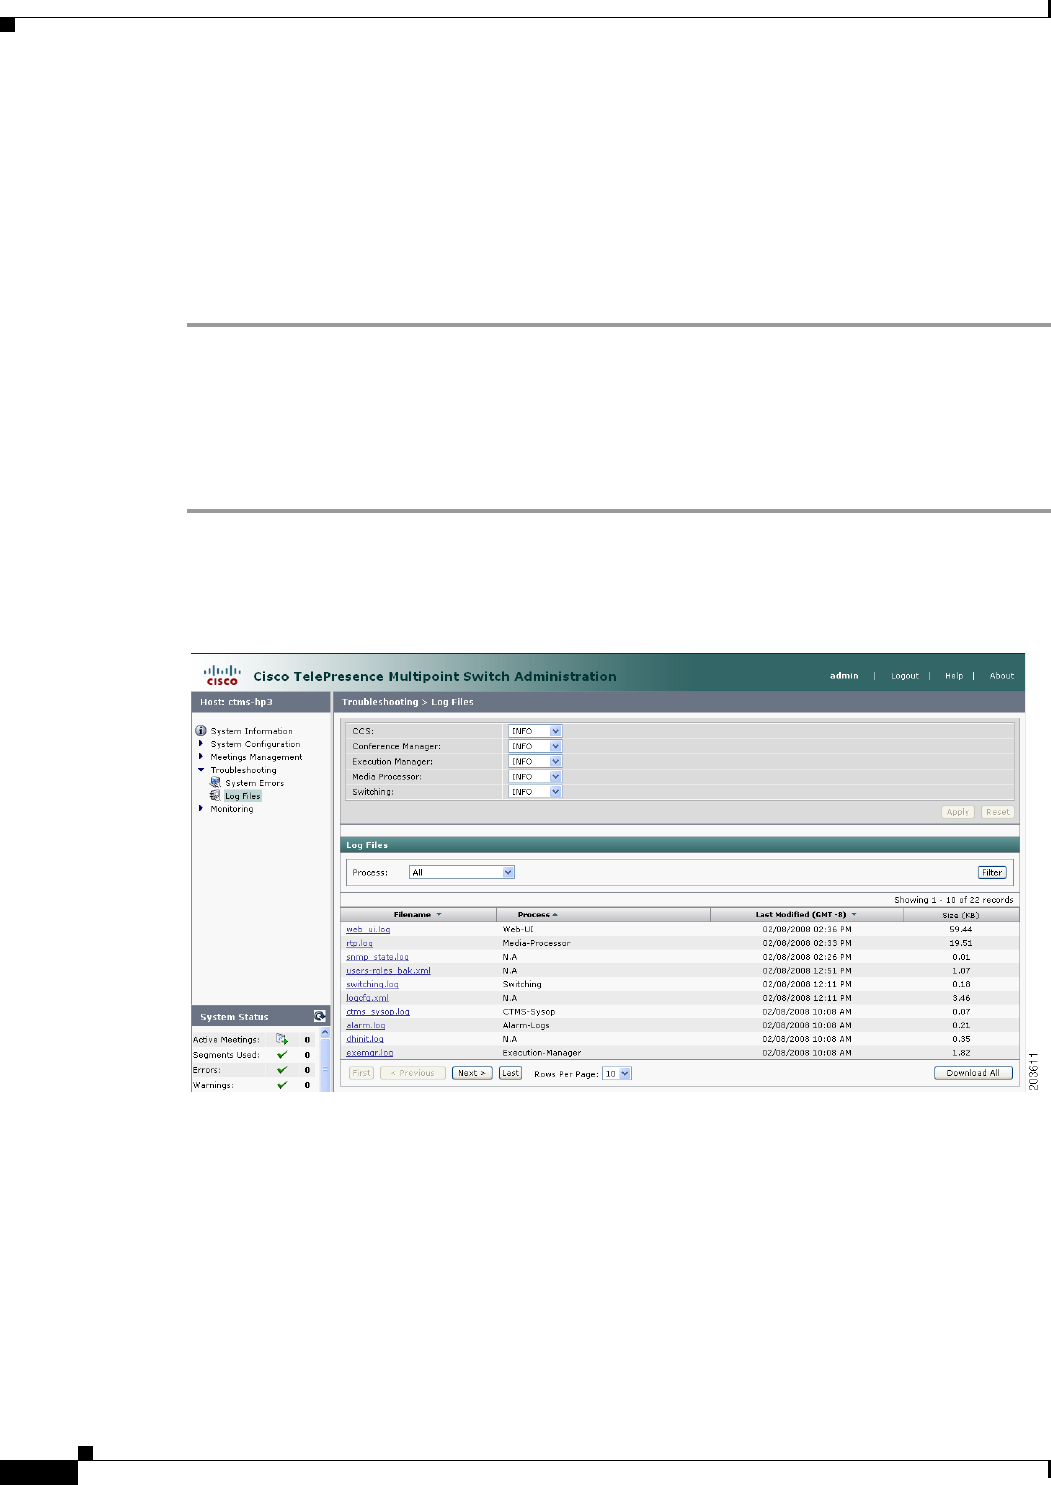Click the Logout link
The image size is (1051, 1485).
905,676
